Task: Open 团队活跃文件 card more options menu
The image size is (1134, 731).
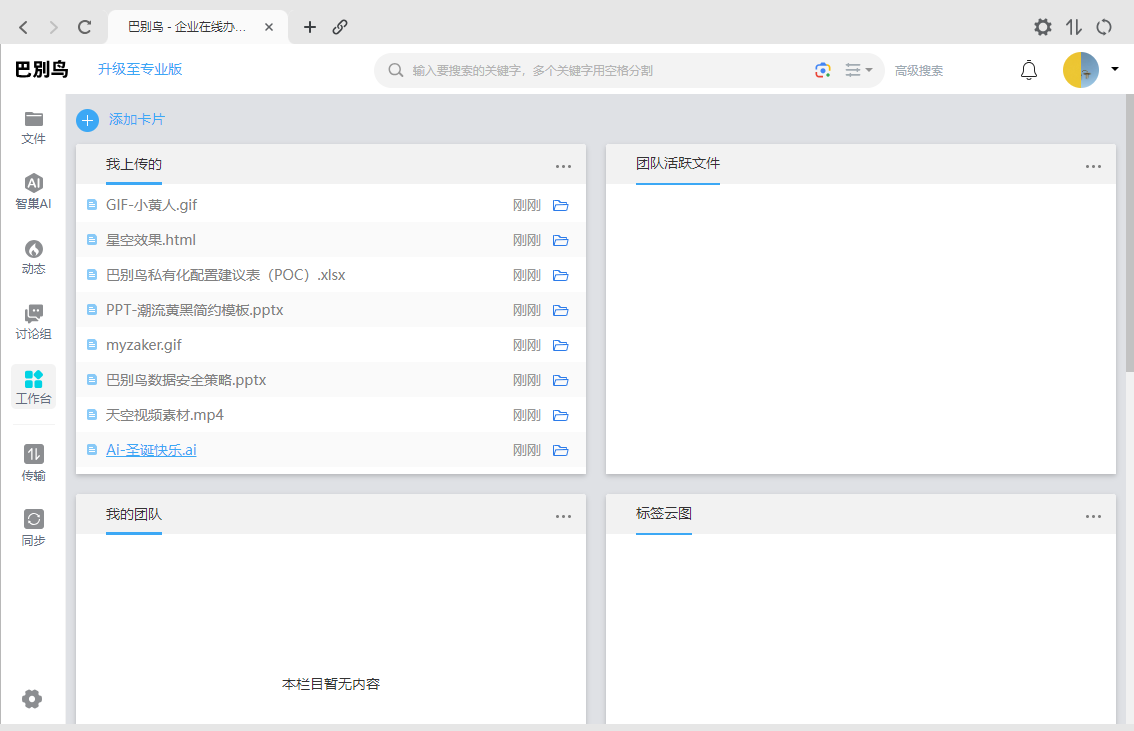Action: tap(1094, 166)
